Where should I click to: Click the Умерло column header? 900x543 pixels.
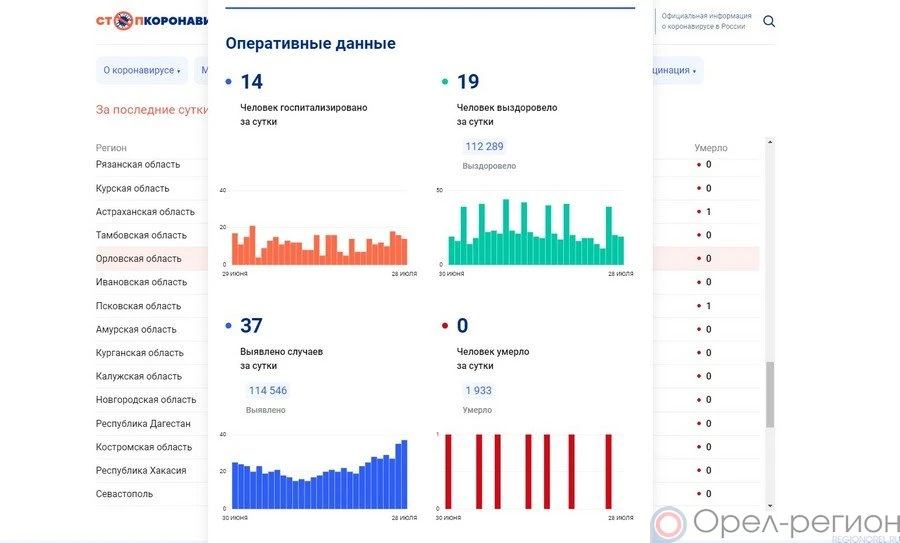[x=710, y=148]
